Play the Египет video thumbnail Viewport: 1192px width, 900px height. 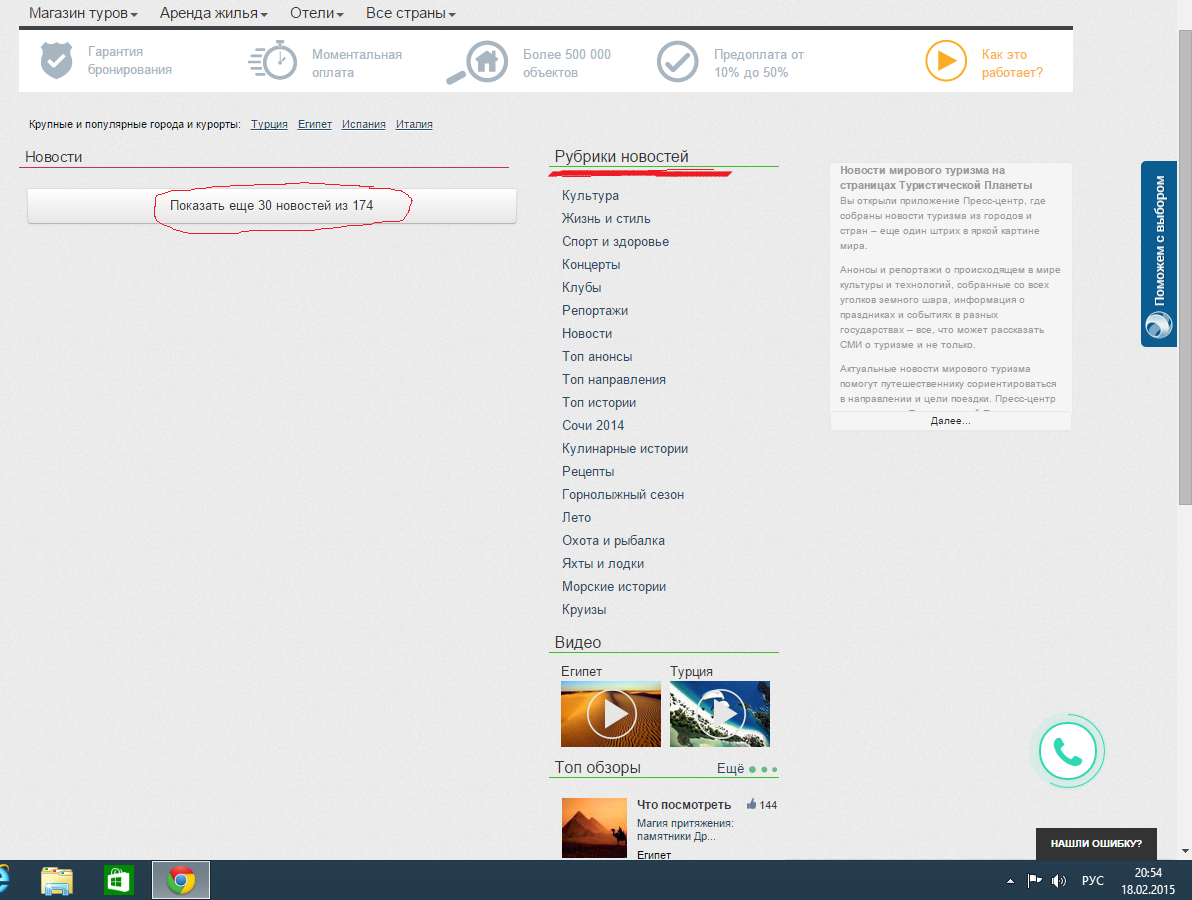(x=611, y=714)
